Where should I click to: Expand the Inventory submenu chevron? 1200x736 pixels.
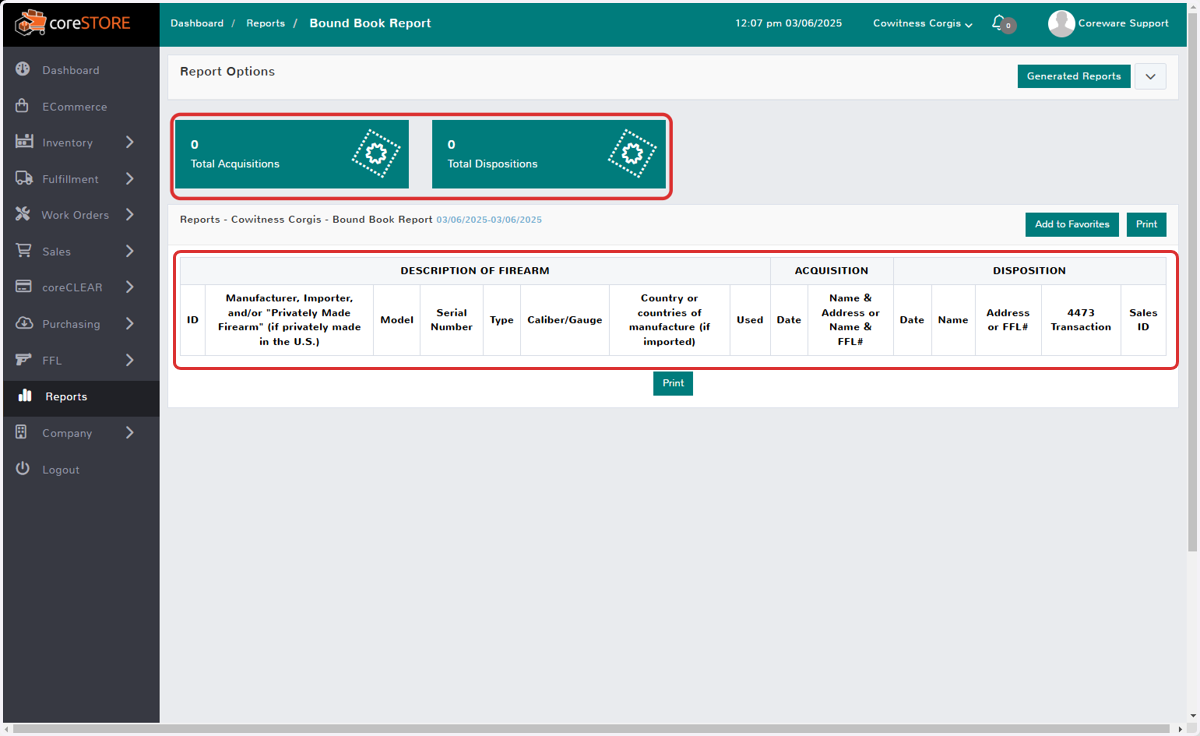130,142
